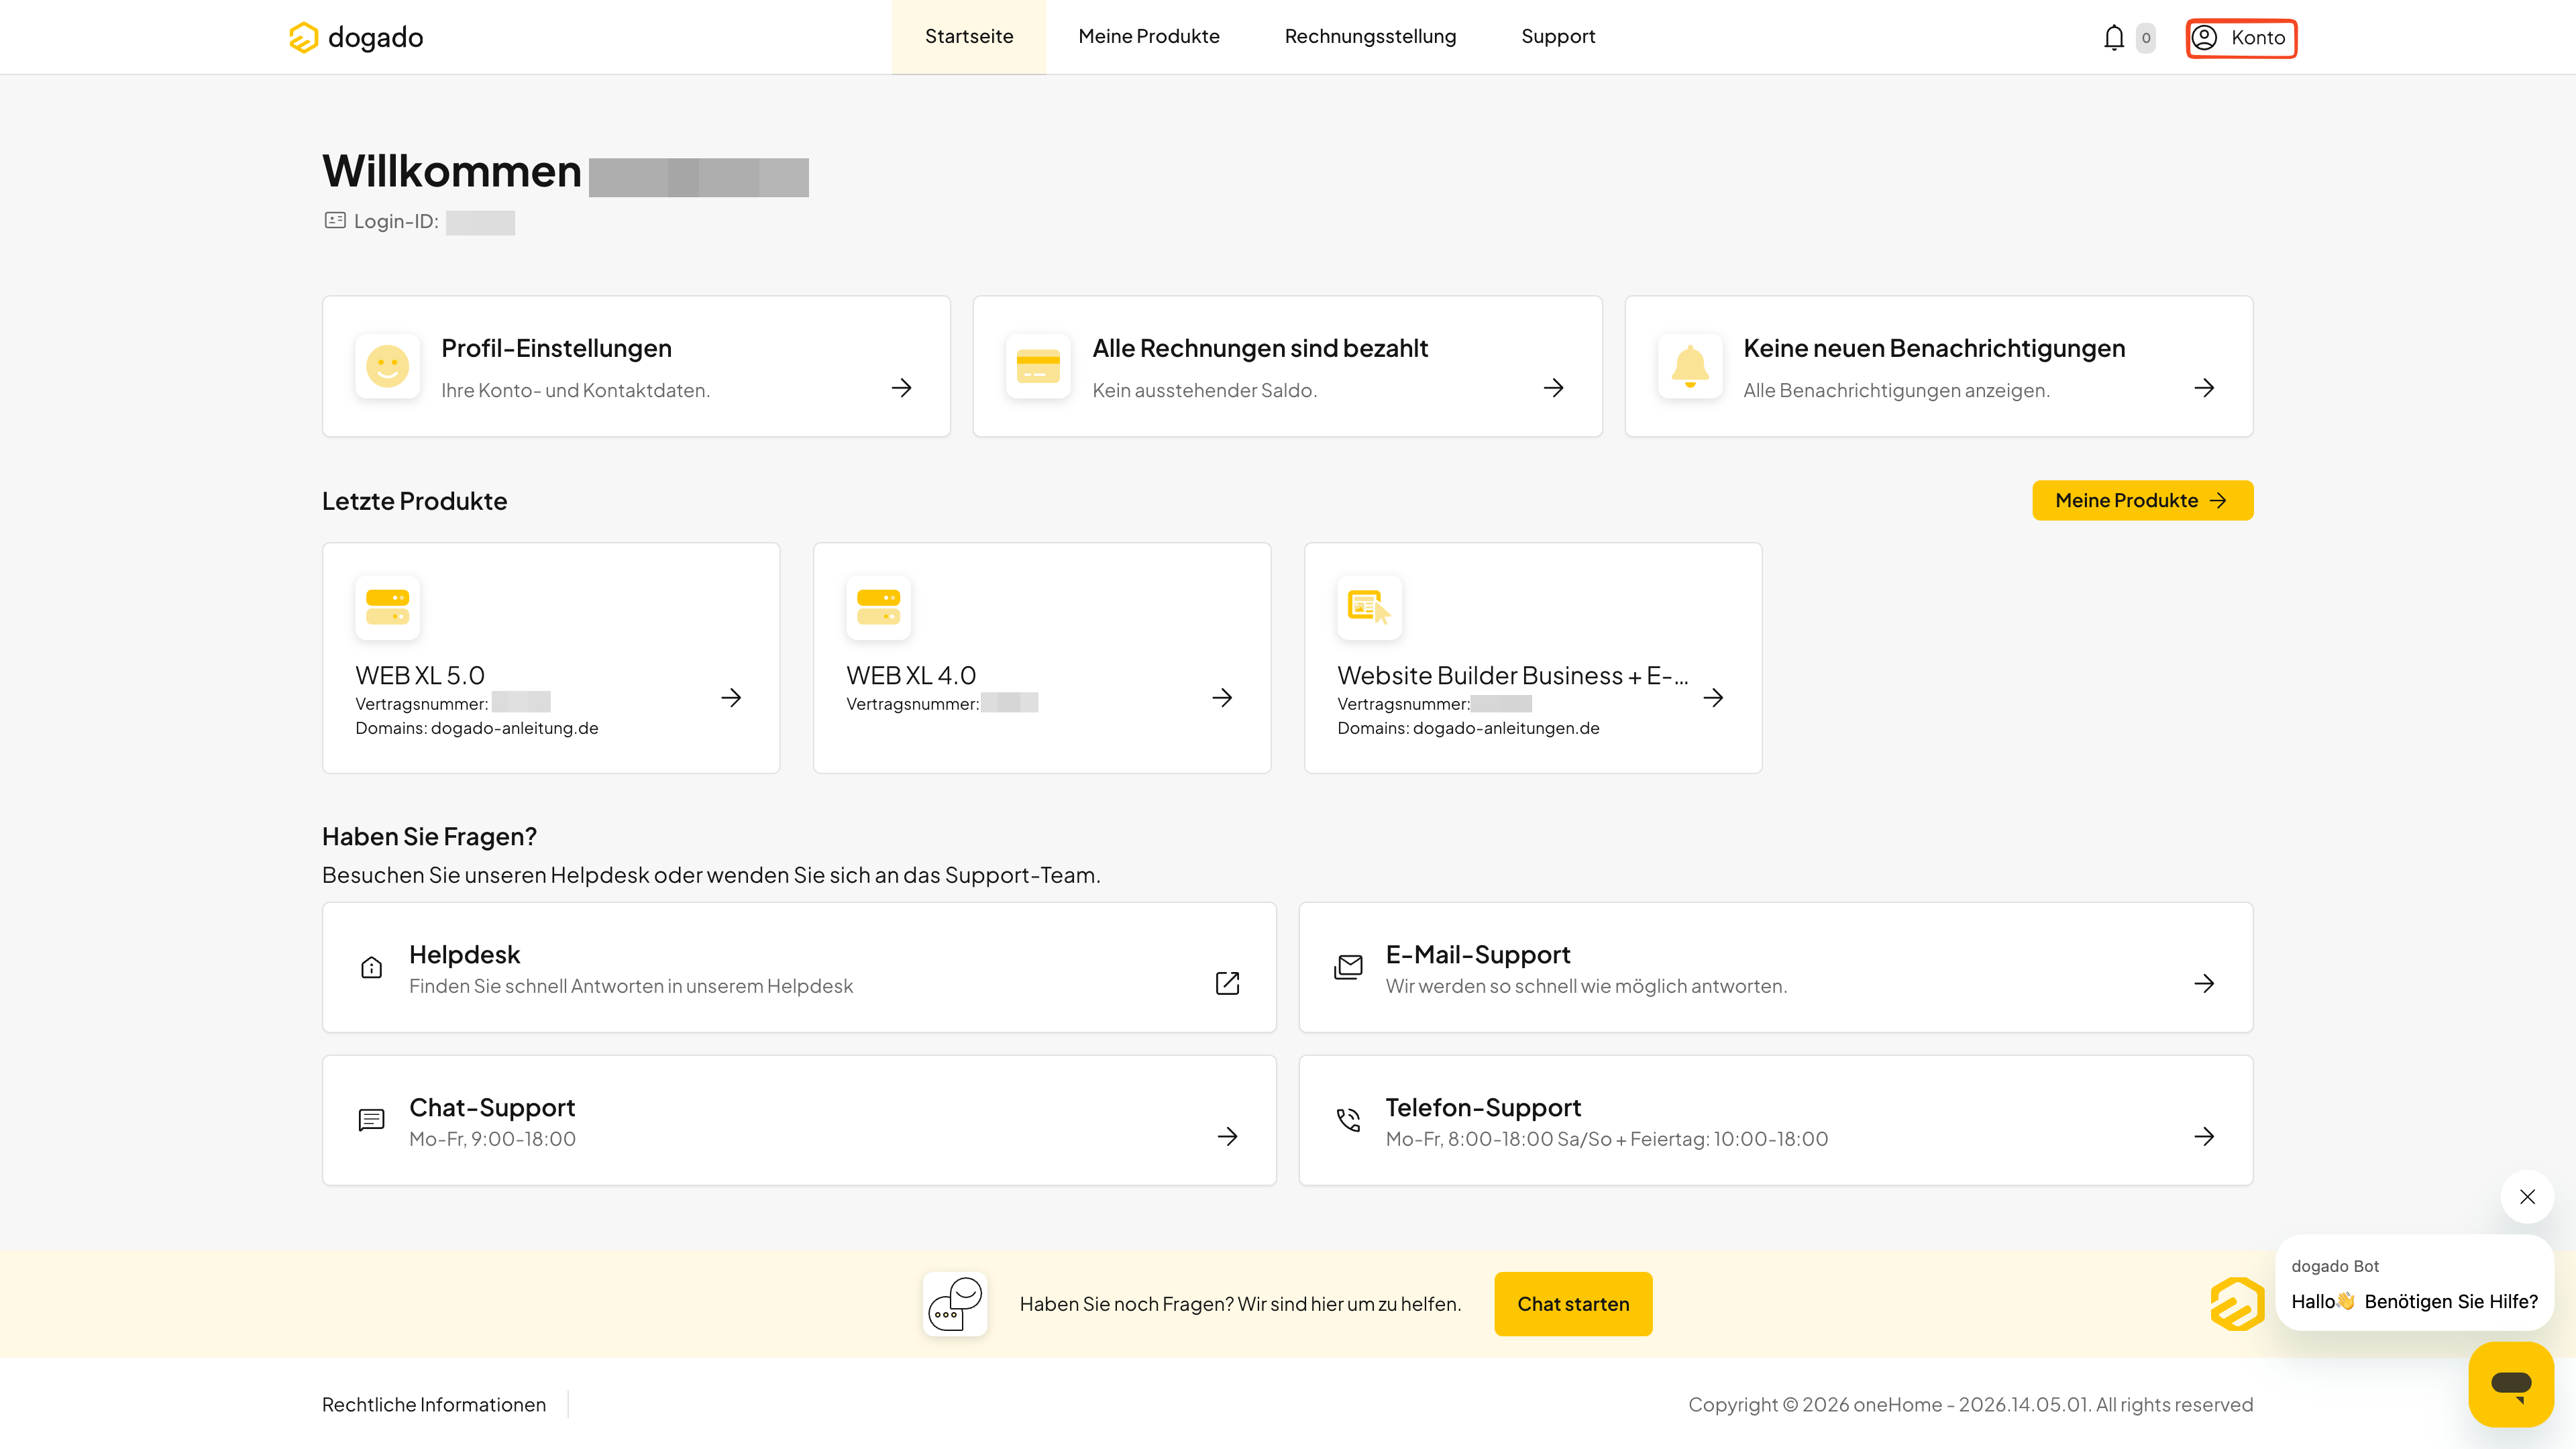This screenshot has height=1449, width=2576.
Task: Click the Login-ID card icon
Action: point(335,220)
